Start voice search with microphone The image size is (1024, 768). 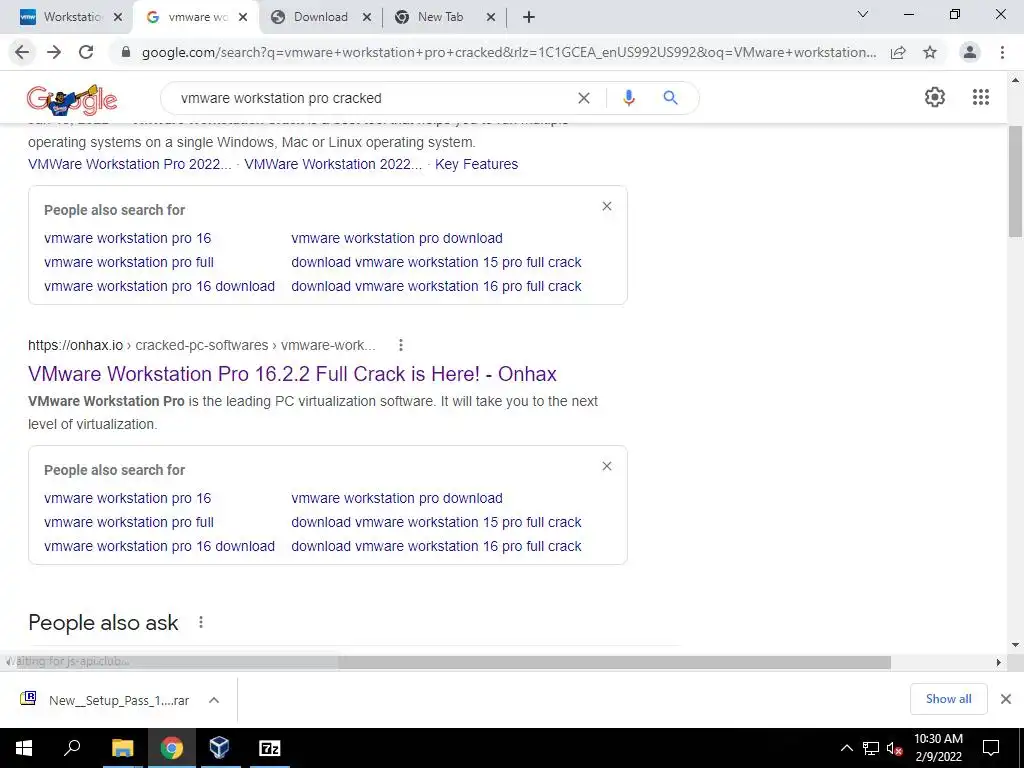pos(628,98)
